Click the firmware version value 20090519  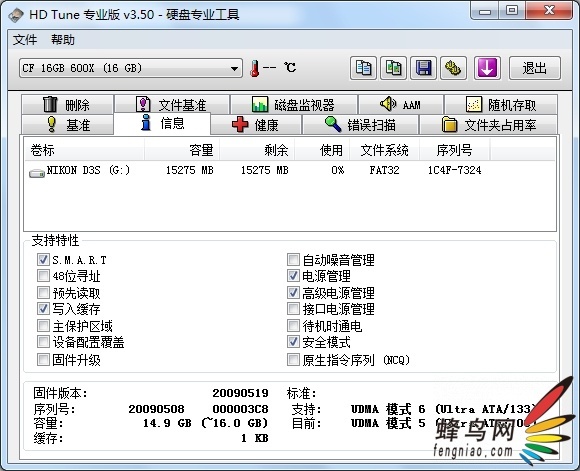[x=240, y=393]
